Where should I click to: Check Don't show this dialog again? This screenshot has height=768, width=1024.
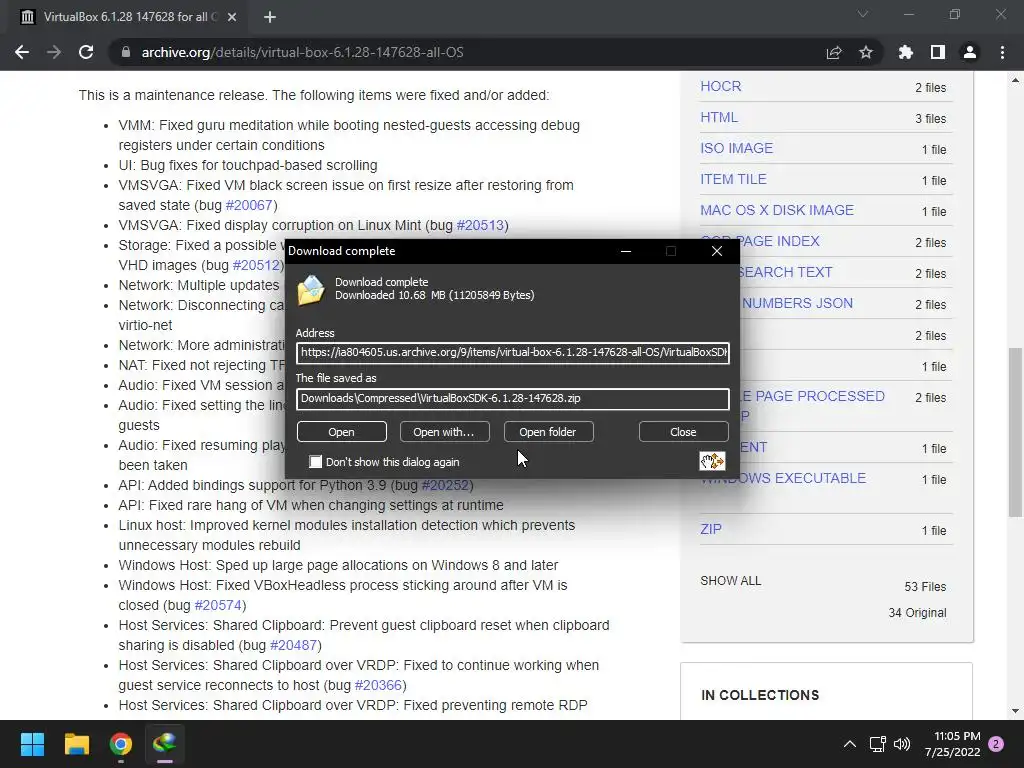click(315, 462)
